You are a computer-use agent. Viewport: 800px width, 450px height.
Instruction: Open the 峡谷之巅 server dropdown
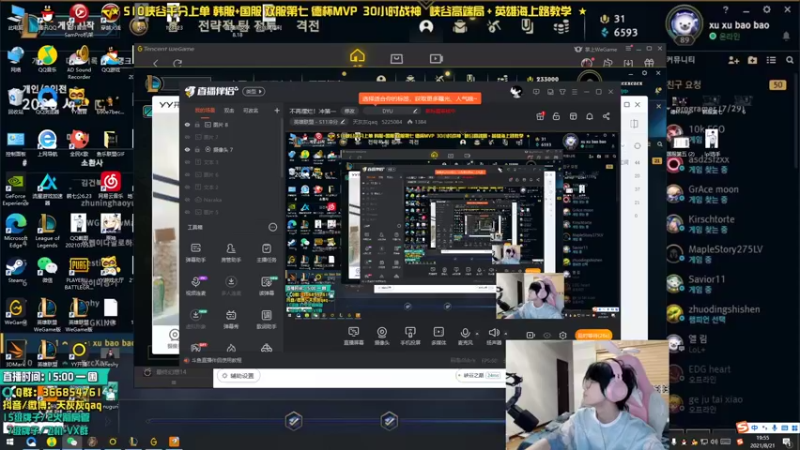[x=480, y=376]
